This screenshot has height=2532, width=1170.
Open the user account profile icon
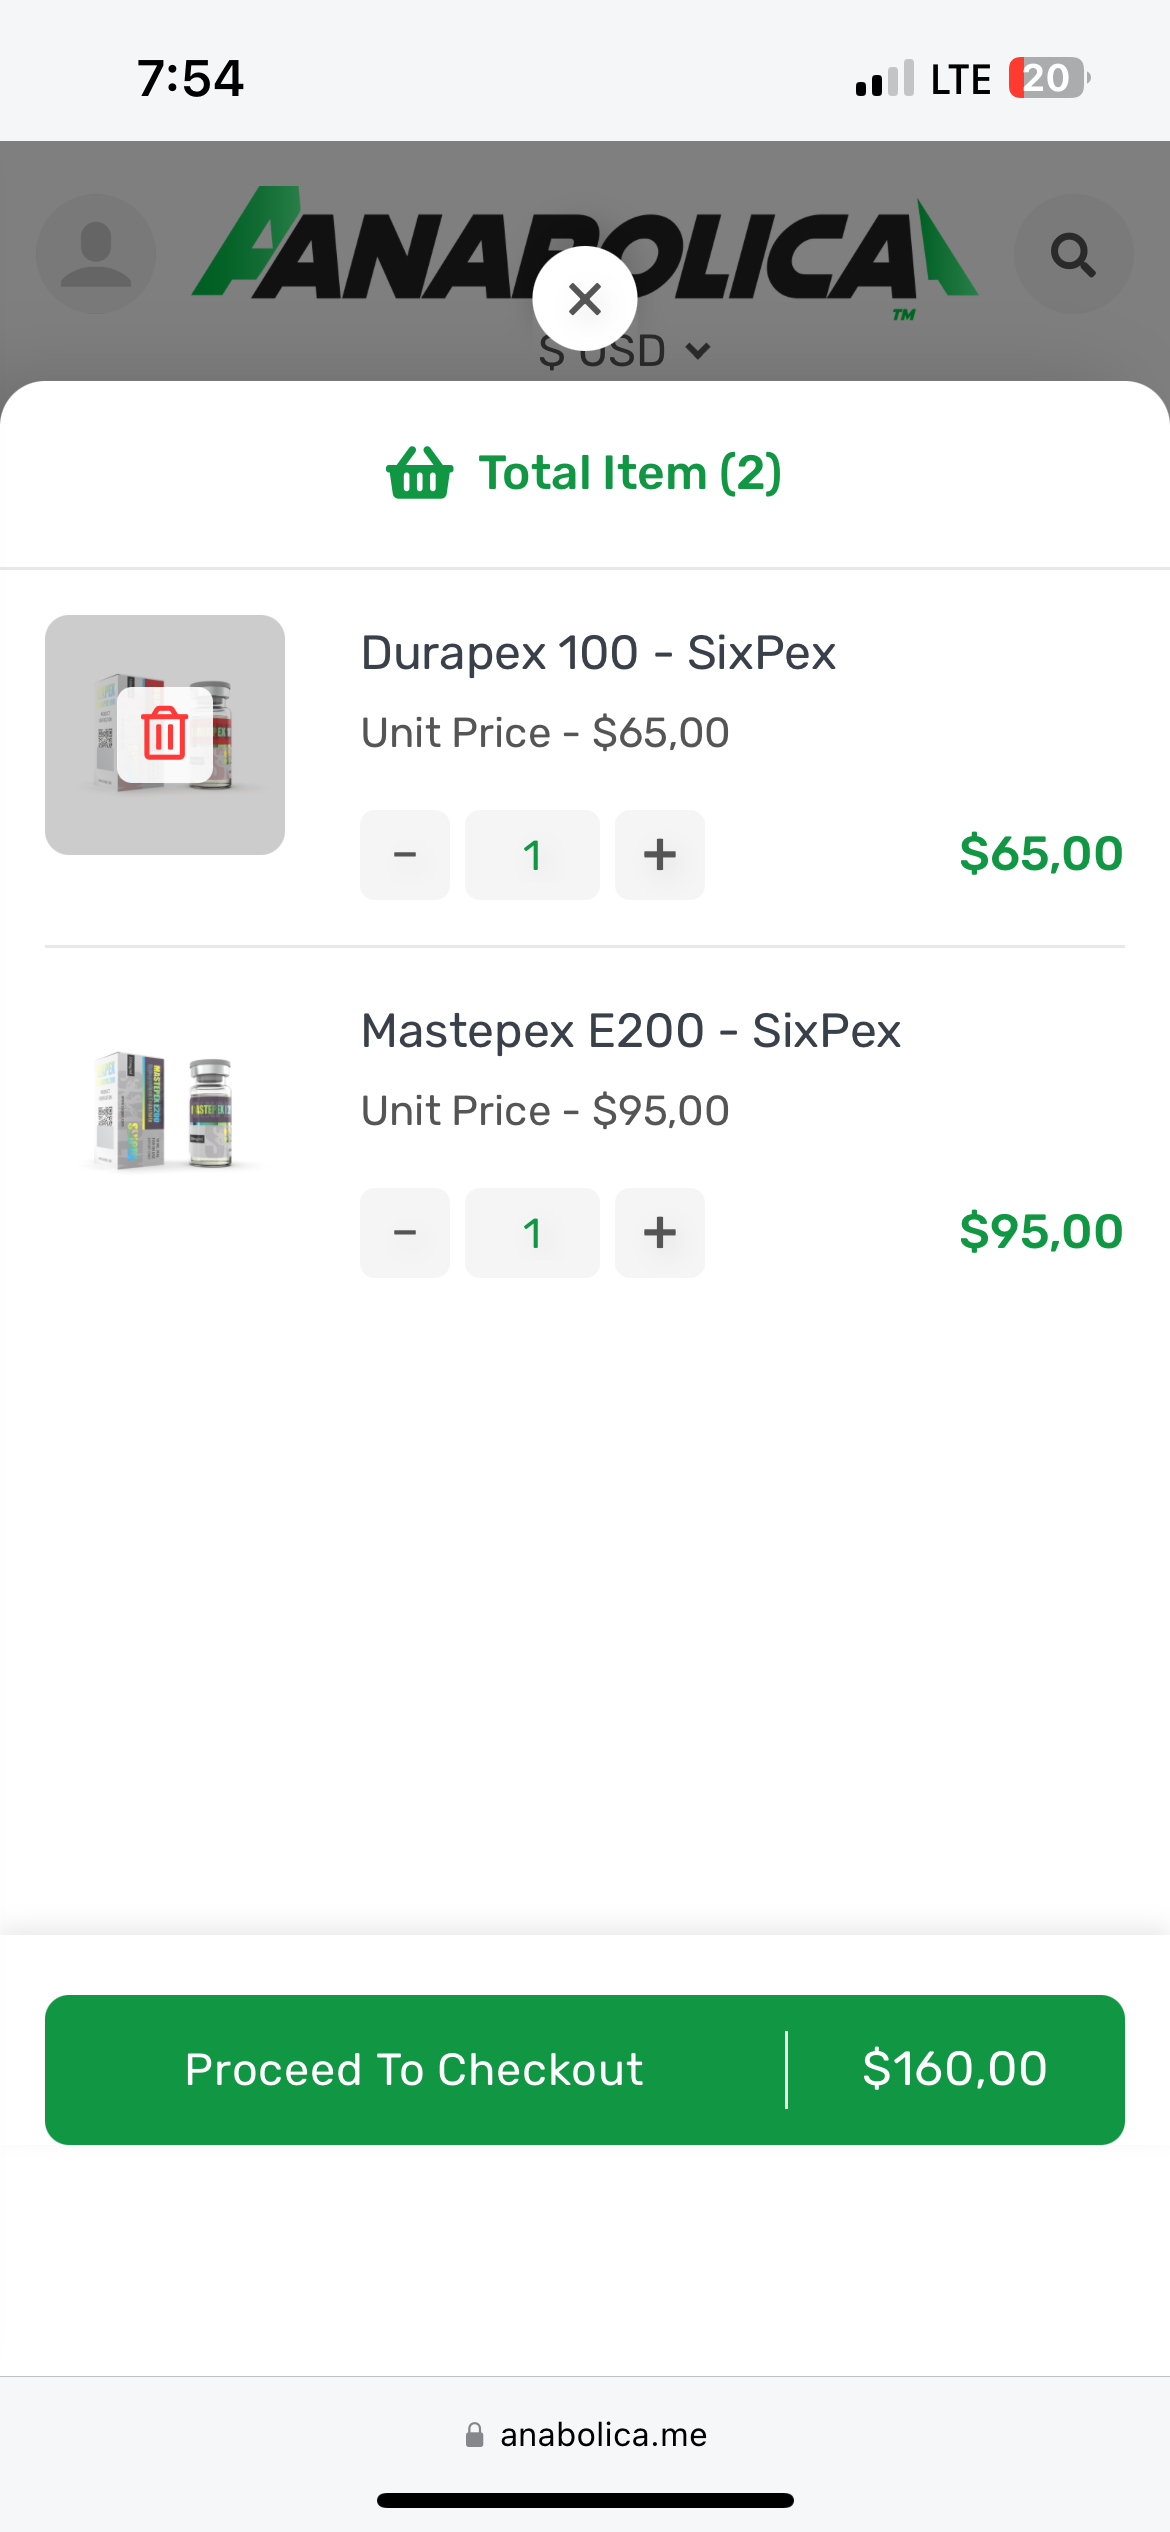(96, 254)
